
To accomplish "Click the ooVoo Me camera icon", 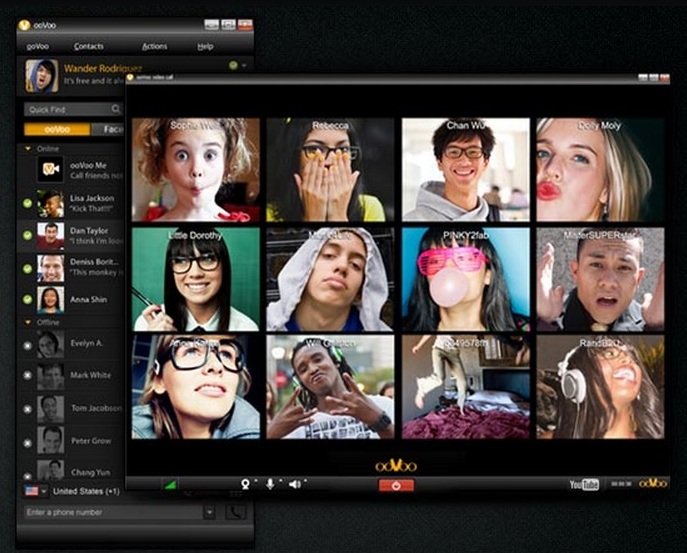I will (x=50, y=169).
